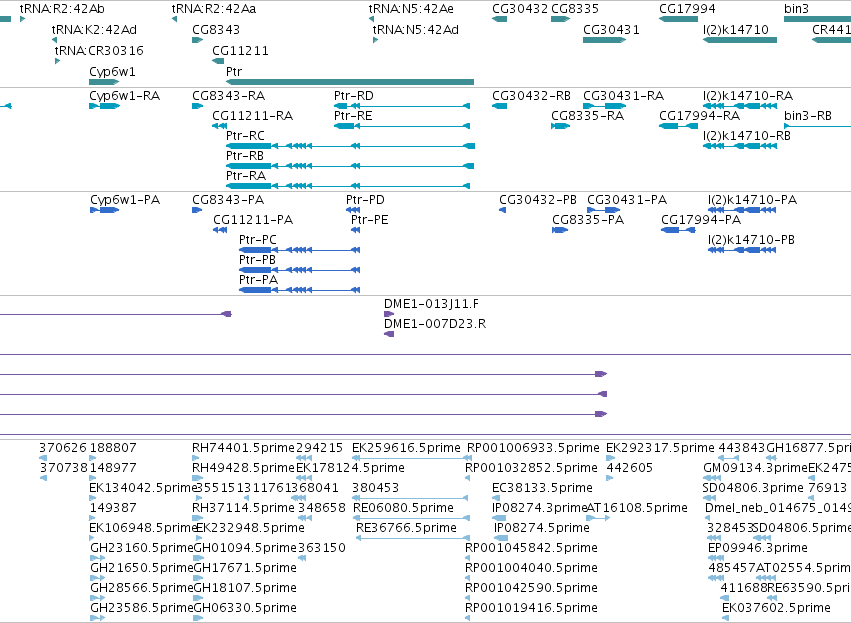Open transcript l(2)k14710-RA
The height and width of the screenshot is (623, 851).
tap(740, 106)
